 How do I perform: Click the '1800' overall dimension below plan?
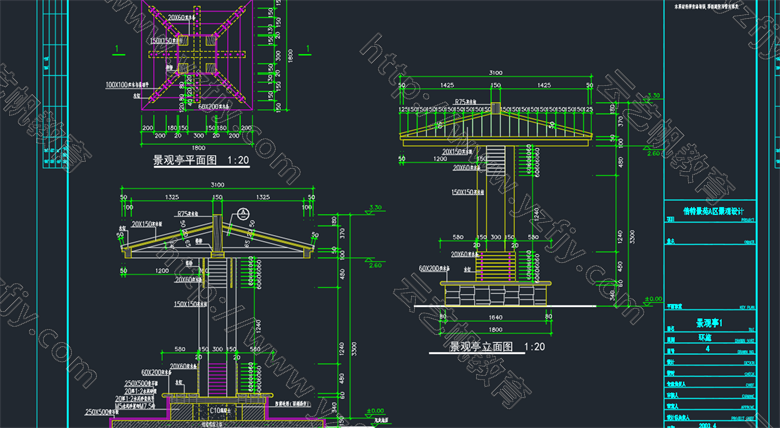198,148
